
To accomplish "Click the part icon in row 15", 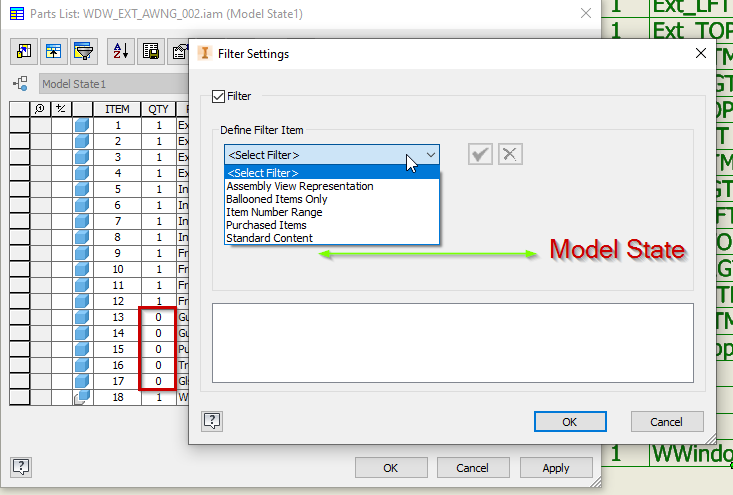I will coord(82,349).
